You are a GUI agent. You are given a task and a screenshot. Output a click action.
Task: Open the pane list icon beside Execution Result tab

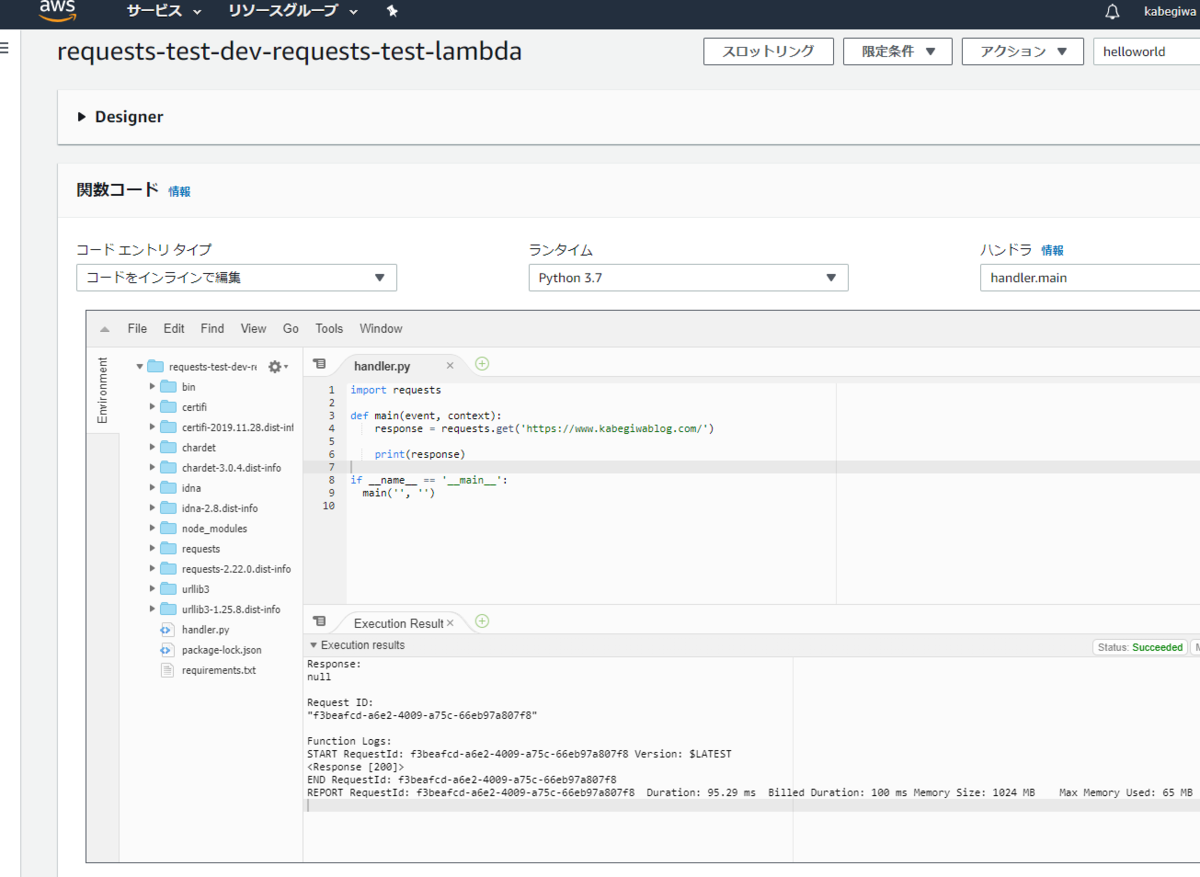pyautogui.click(x=319, y=622)
